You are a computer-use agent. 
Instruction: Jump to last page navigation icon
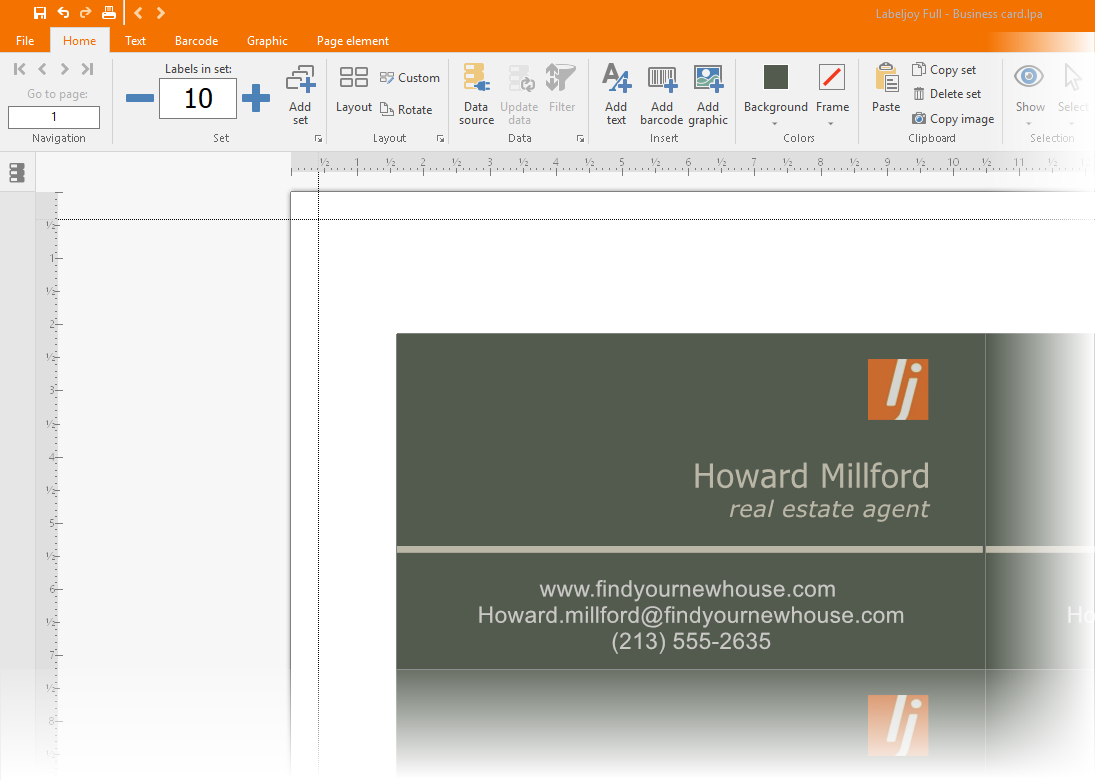(x=87, y=68)
